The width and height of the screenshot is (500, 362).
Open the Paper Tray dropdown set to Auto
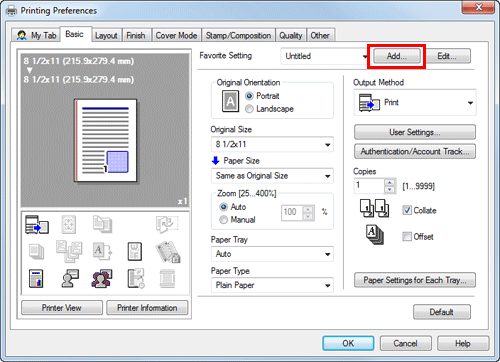click(272, 254)
